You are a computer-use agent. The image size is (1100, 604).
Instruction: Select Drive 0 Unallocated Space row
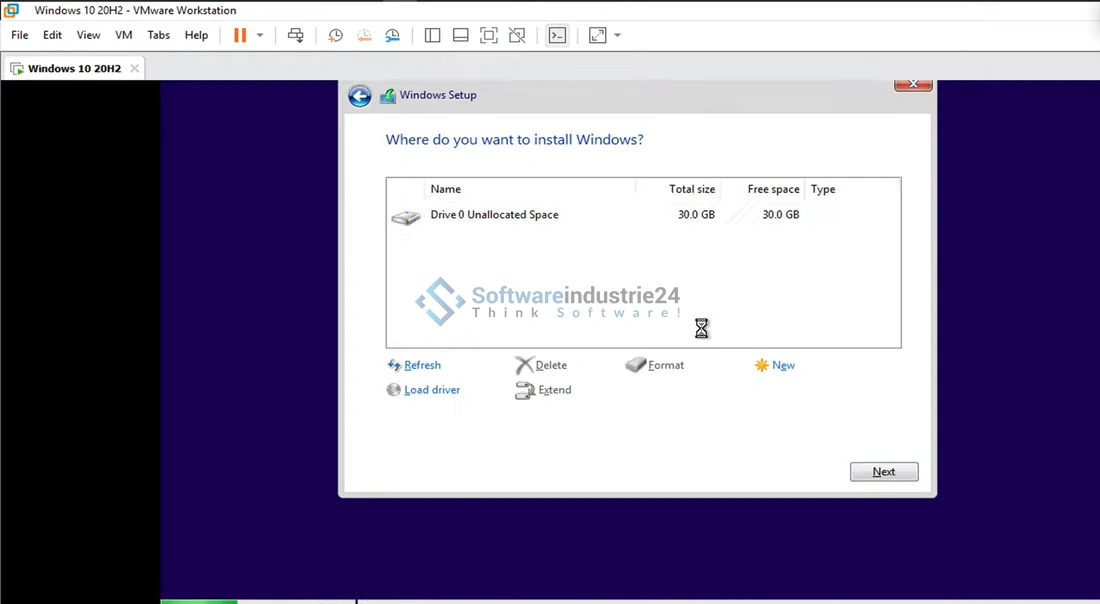[494, 215]
